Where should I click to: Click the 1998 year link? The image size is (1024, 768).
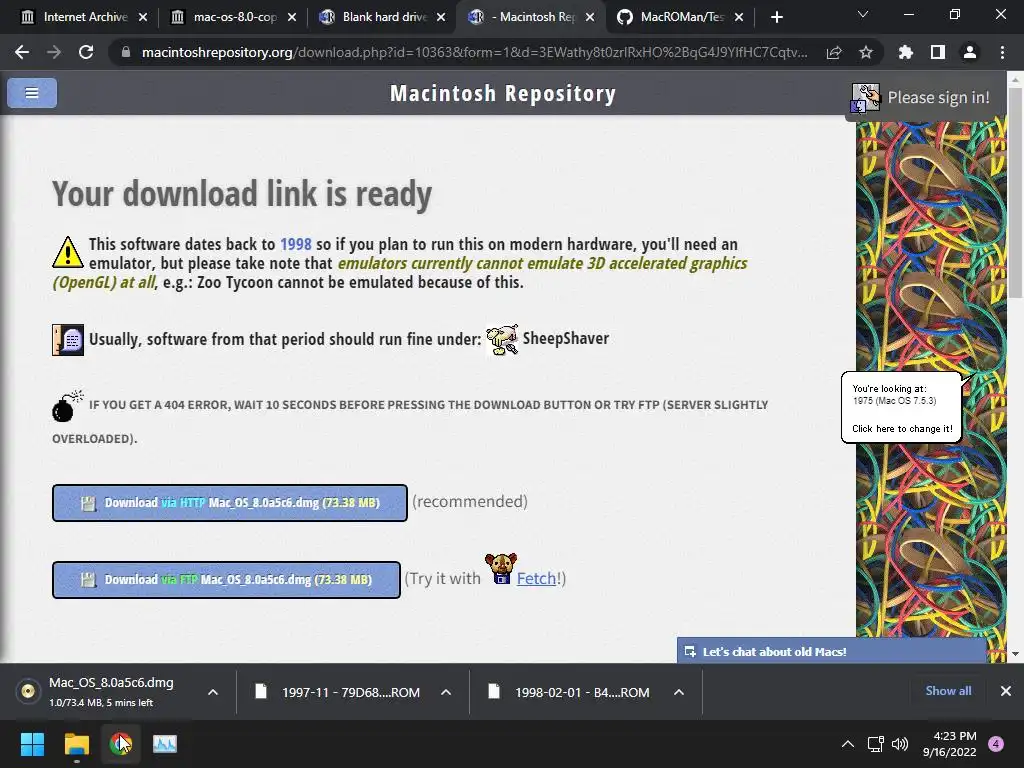click(296, 244)
